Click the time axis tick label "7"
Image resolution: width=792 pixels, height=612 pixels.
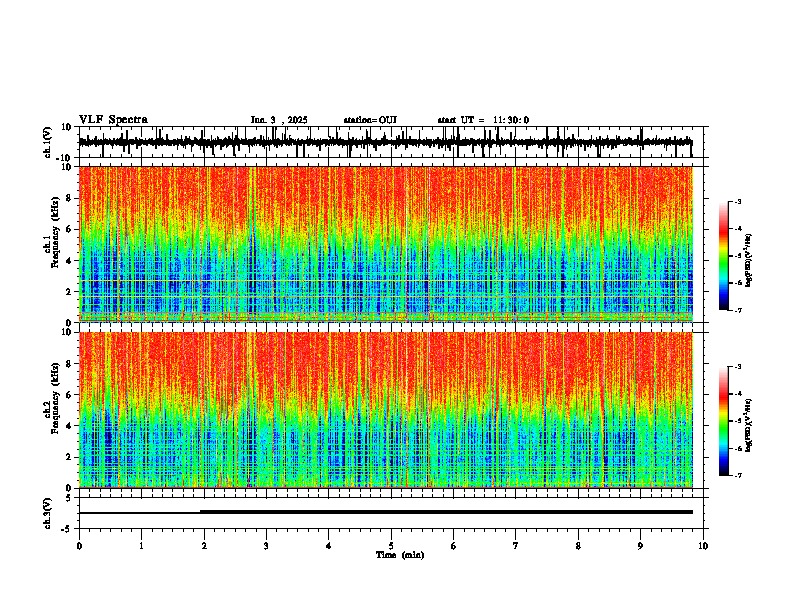[516, 546]
